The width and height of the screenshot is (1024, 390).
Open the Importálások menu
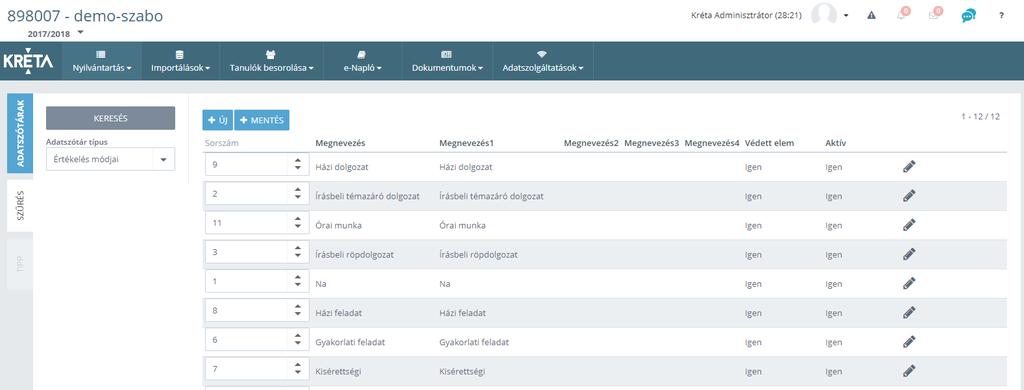[x=180, y=61]
